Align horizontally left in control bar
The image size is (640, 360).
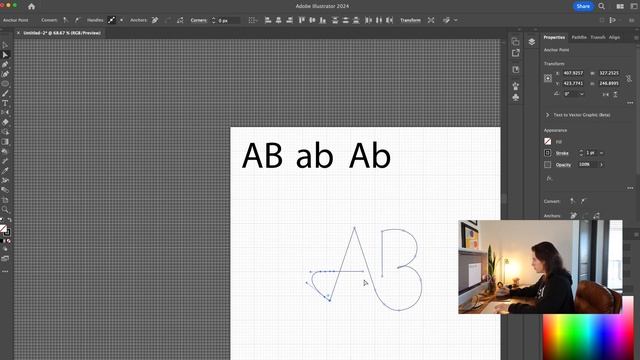[268, 20]
